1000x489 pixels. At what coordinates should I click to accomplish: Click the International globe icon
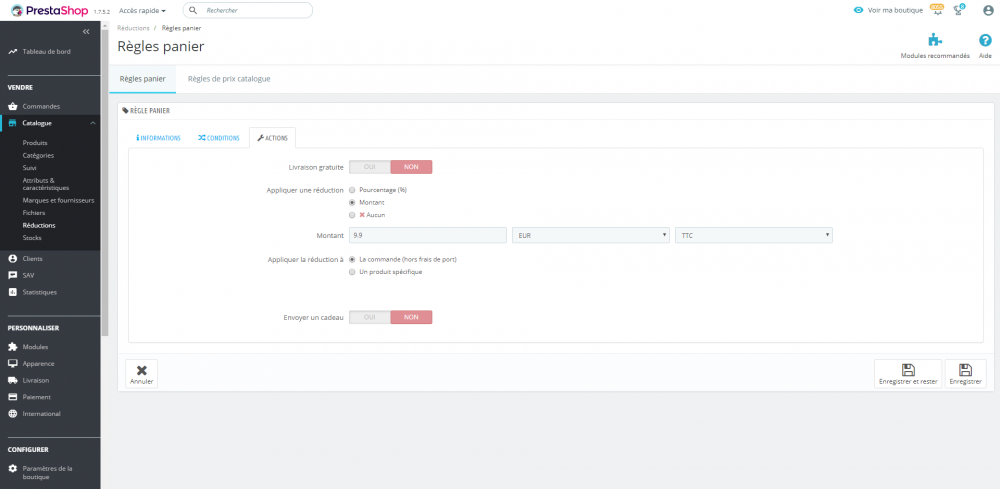(13, 413)
